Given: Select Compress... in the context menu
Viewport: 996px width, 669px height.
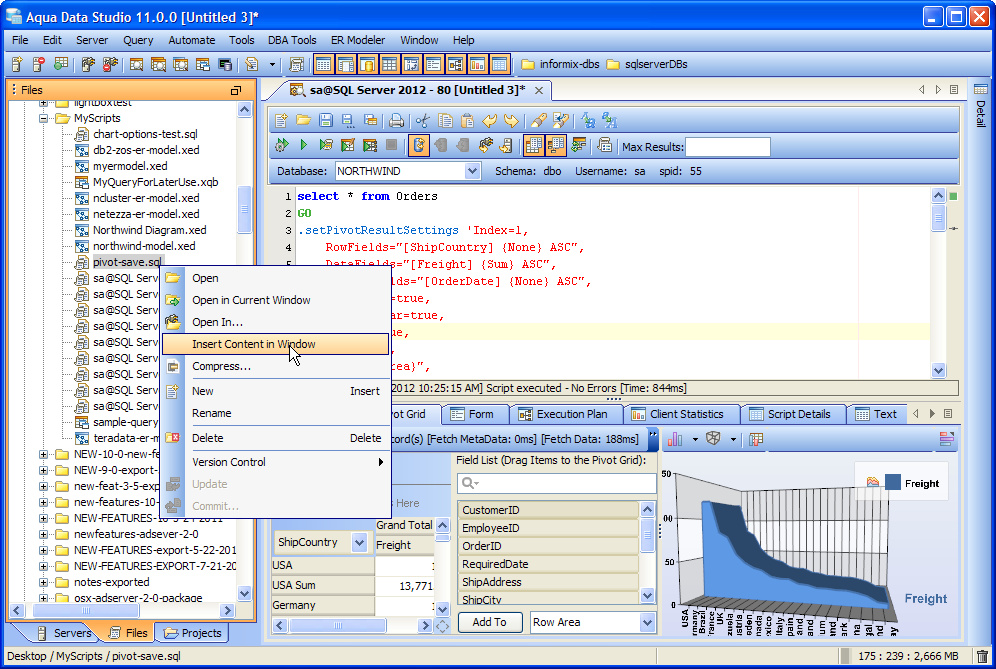Looking at the screenshot, I should click(276, 366).
